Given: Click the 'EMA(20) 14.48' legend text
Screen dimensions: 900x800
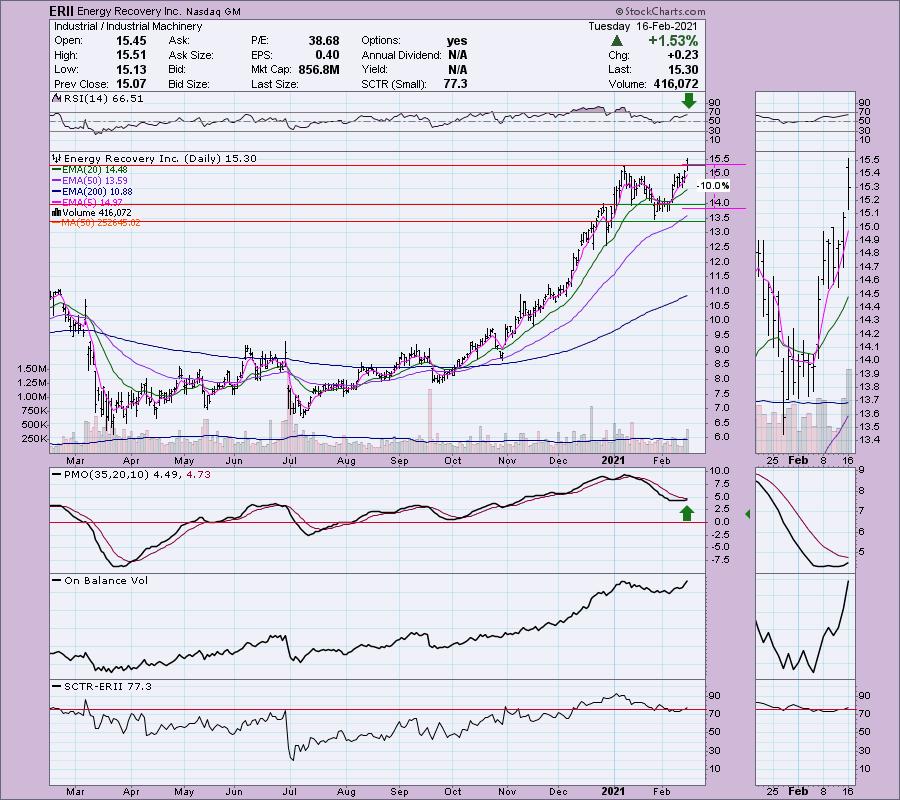Looking at the screenshot, I should [95, 170].
